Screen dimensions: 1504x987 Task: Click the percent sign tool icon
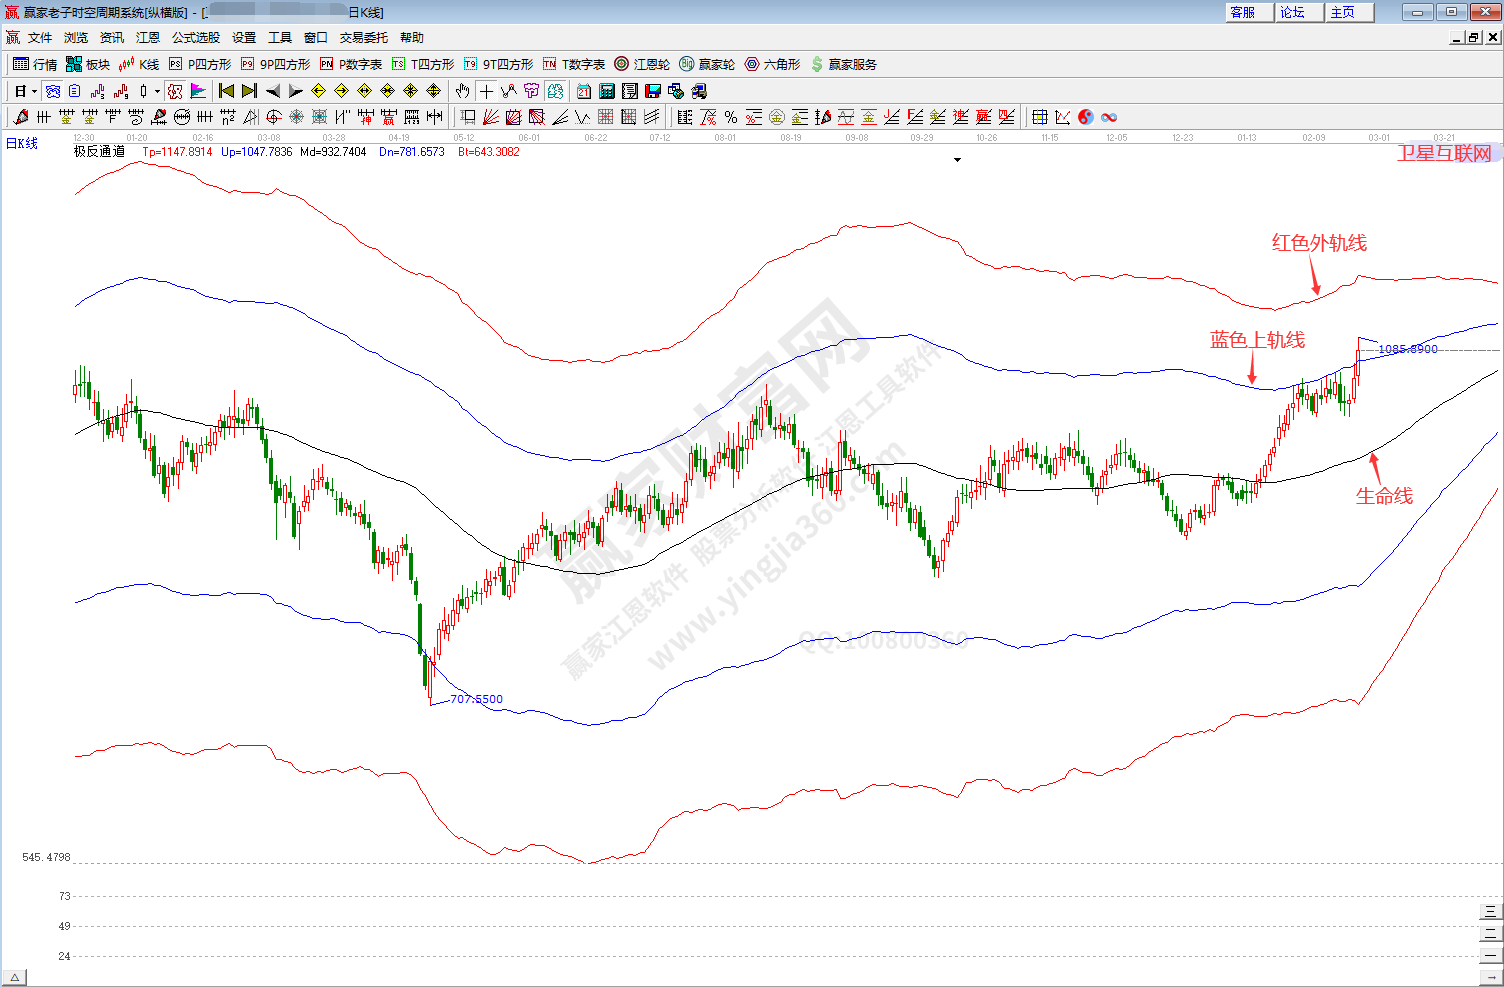(731, 117)
